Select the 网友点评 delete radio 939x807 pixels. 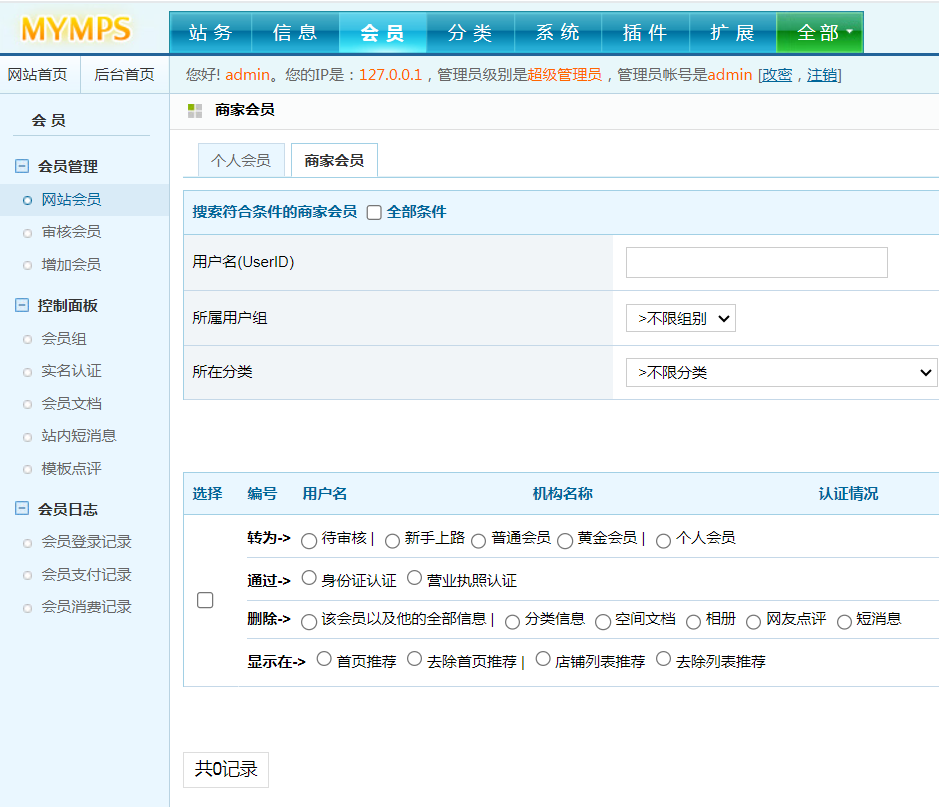tap(753, 622)
